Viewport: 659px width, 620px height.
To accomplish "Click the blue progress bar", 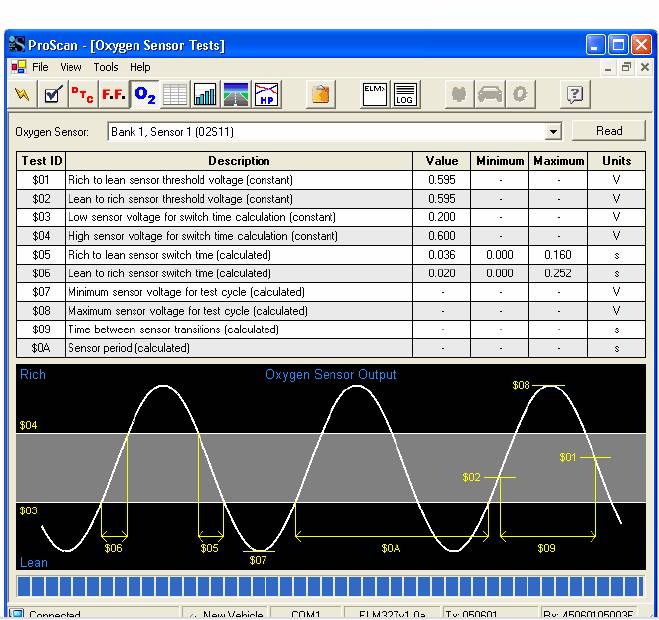I will (330, 586).
